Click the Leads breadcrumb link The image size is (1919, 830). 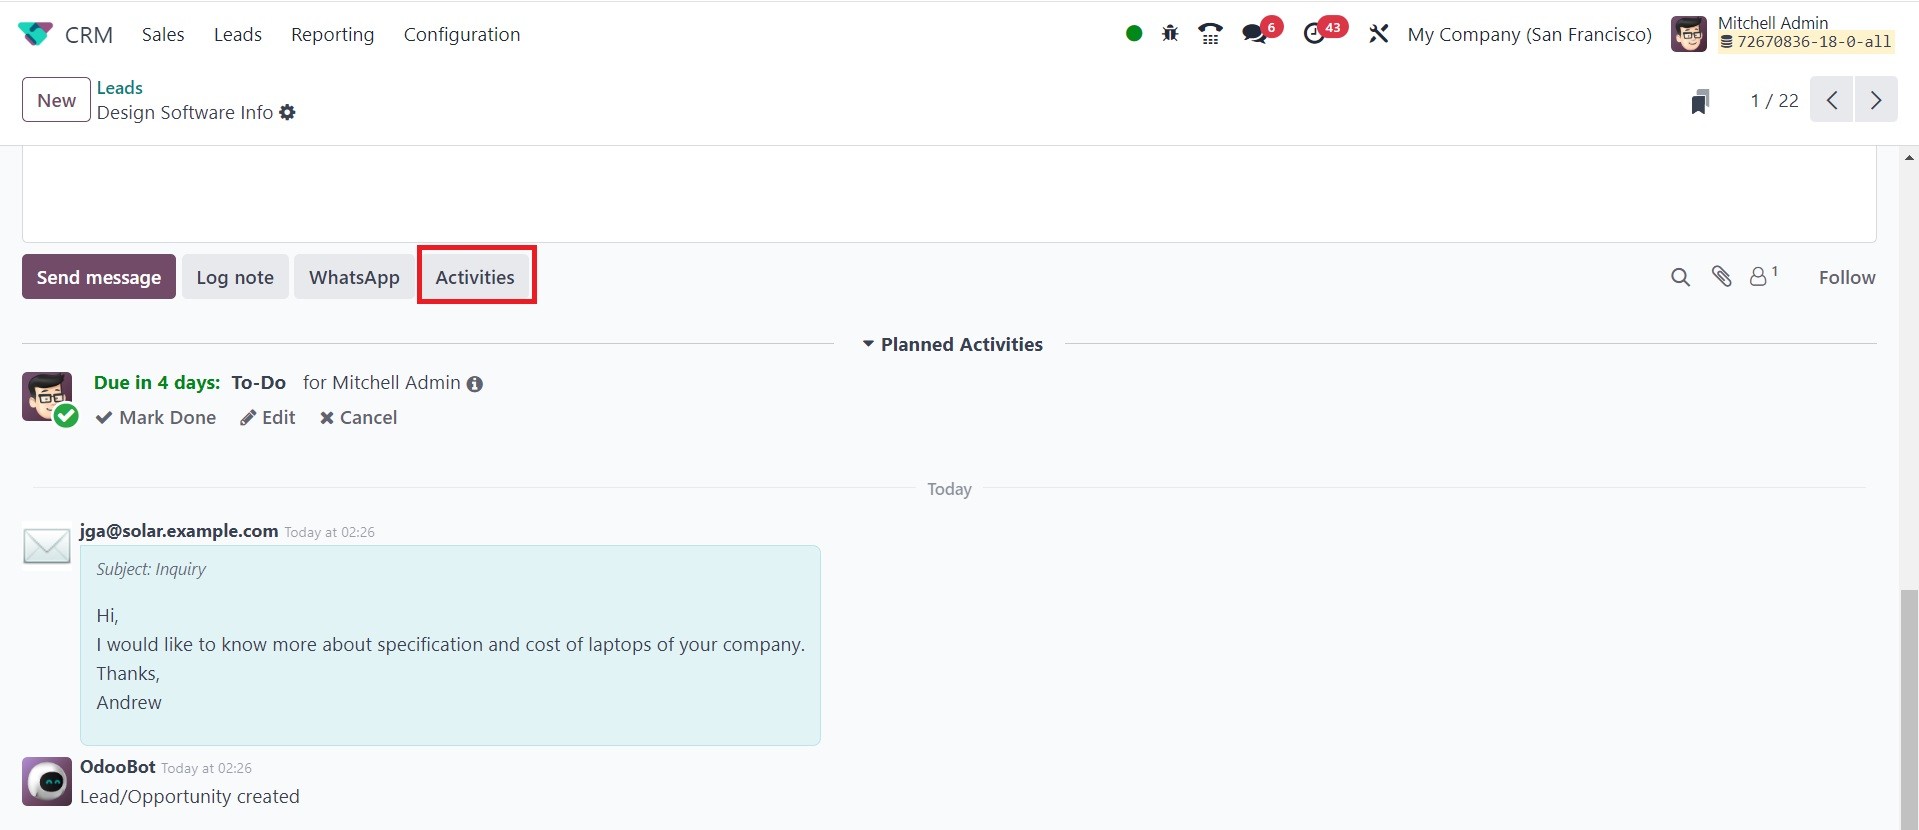pyautogui.click(x=120, y=88)
